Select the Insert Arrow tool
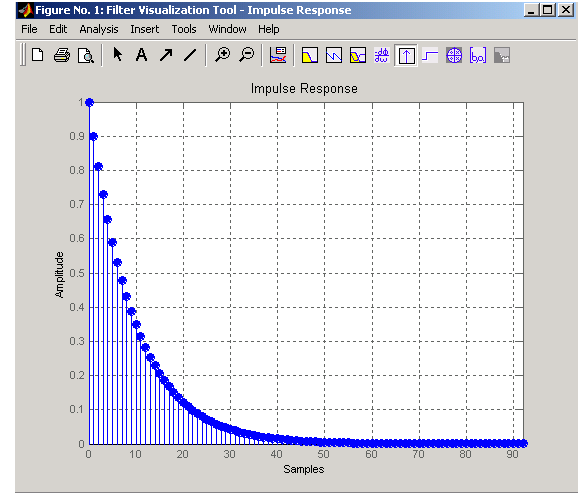Image resolution: width=578 pixels, height=493 pixels. click(x=166, y=55)
